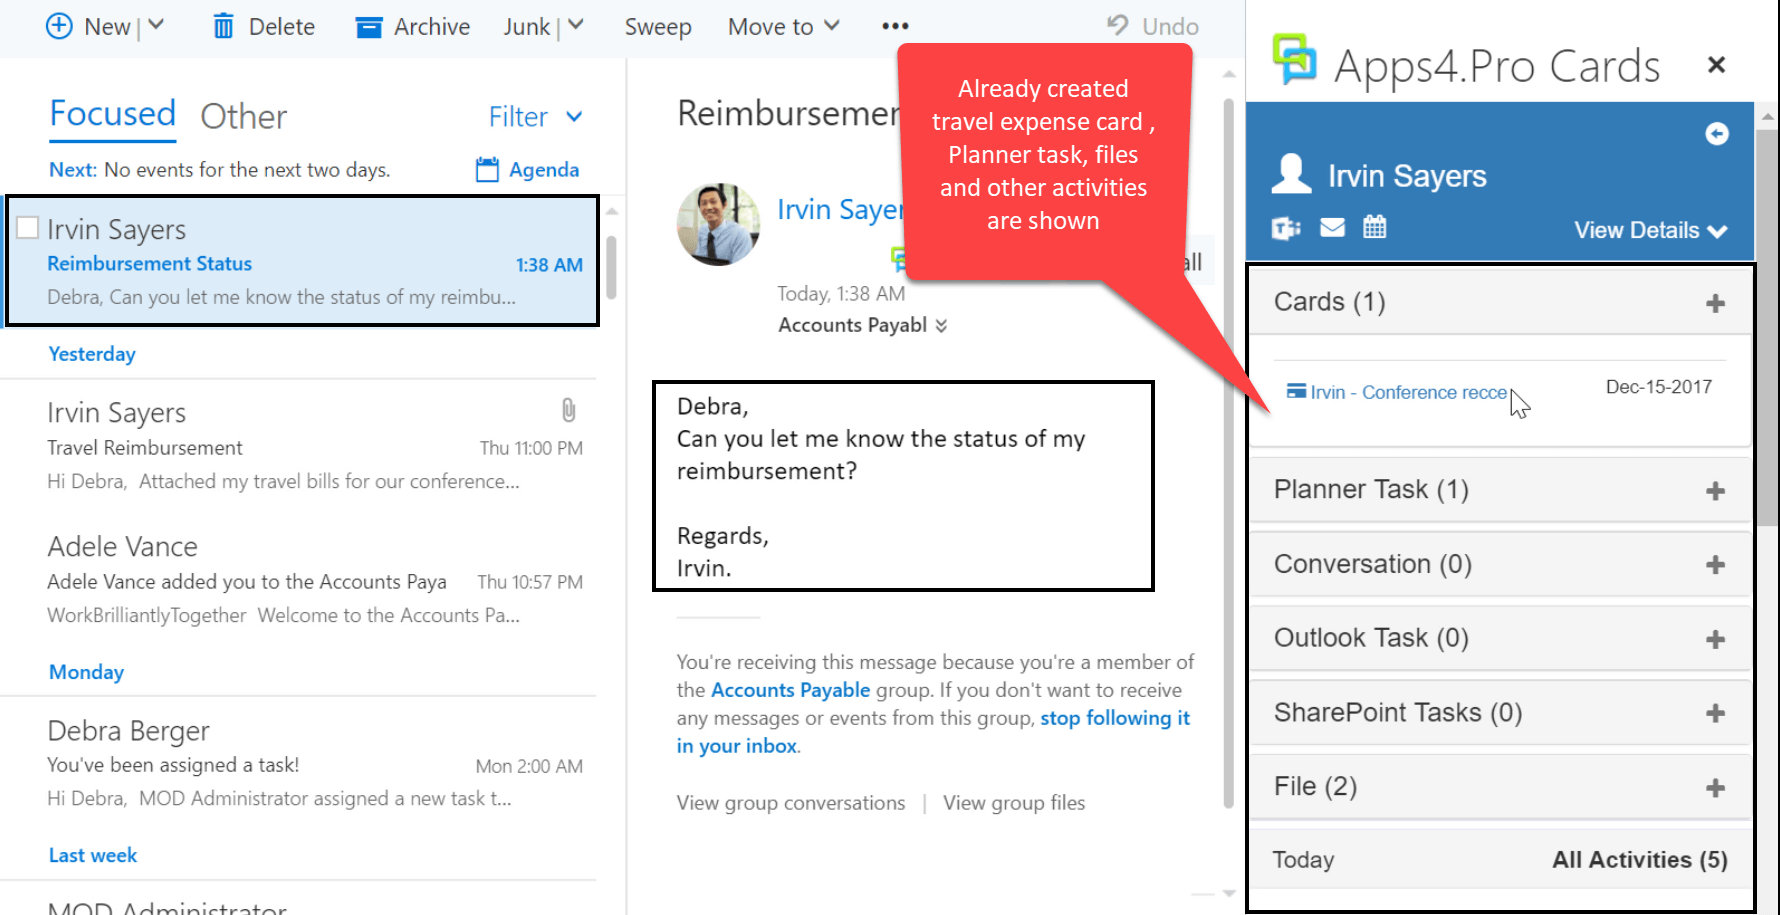Screen dimensions: 1780x915
Task: Switch to the Other inbox tab
Action: pyautogui.click(x=243, y=117)
